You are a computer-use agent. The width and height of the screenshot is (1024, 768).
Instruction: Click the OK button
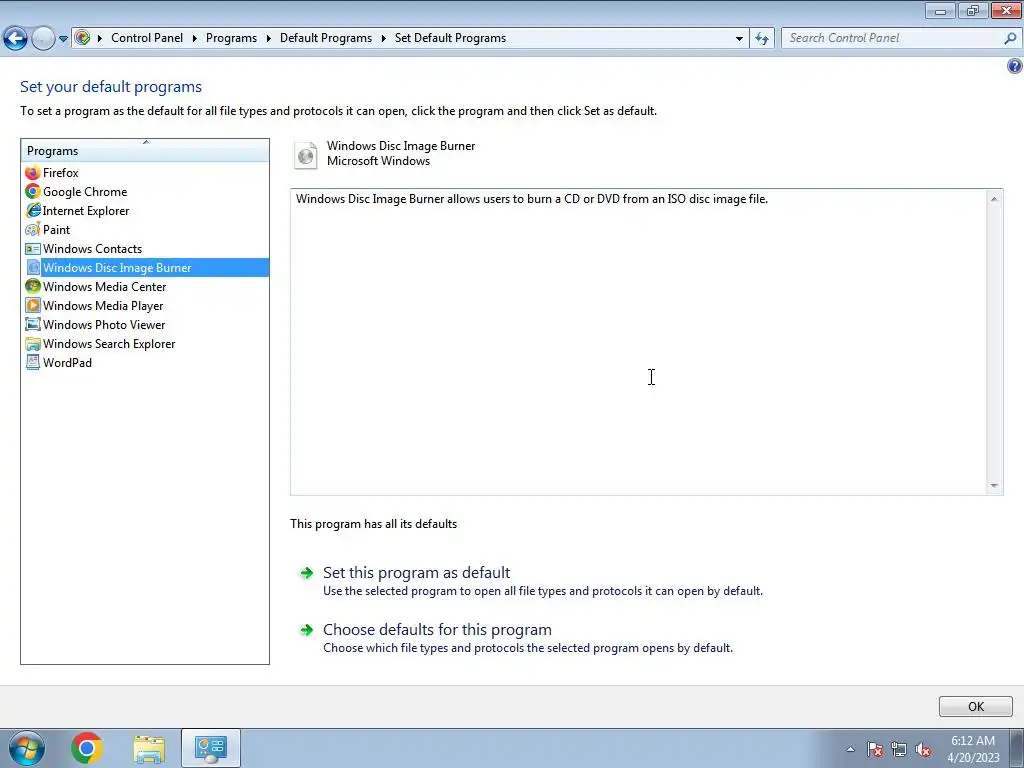[976, 707]
